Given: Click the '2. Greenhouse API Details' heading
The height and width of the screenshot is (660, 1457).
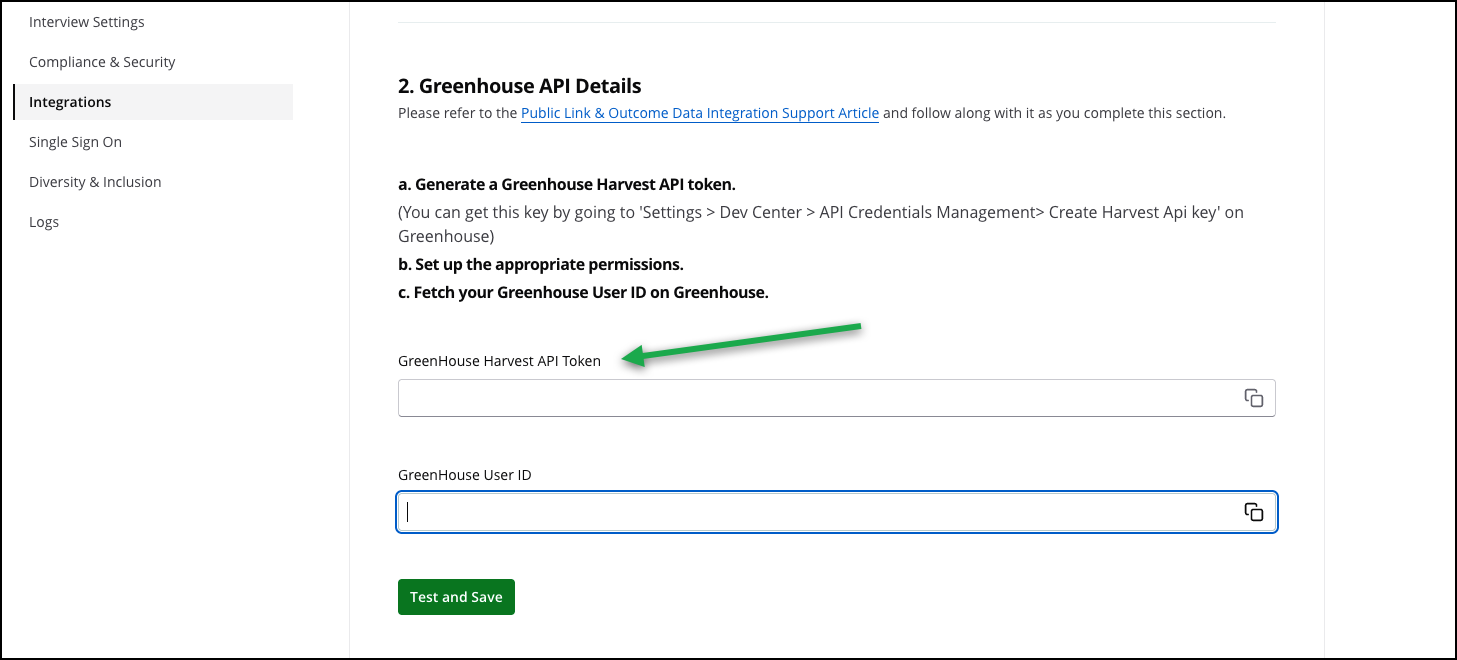Looking at the screenshot, I should (519, 86).
